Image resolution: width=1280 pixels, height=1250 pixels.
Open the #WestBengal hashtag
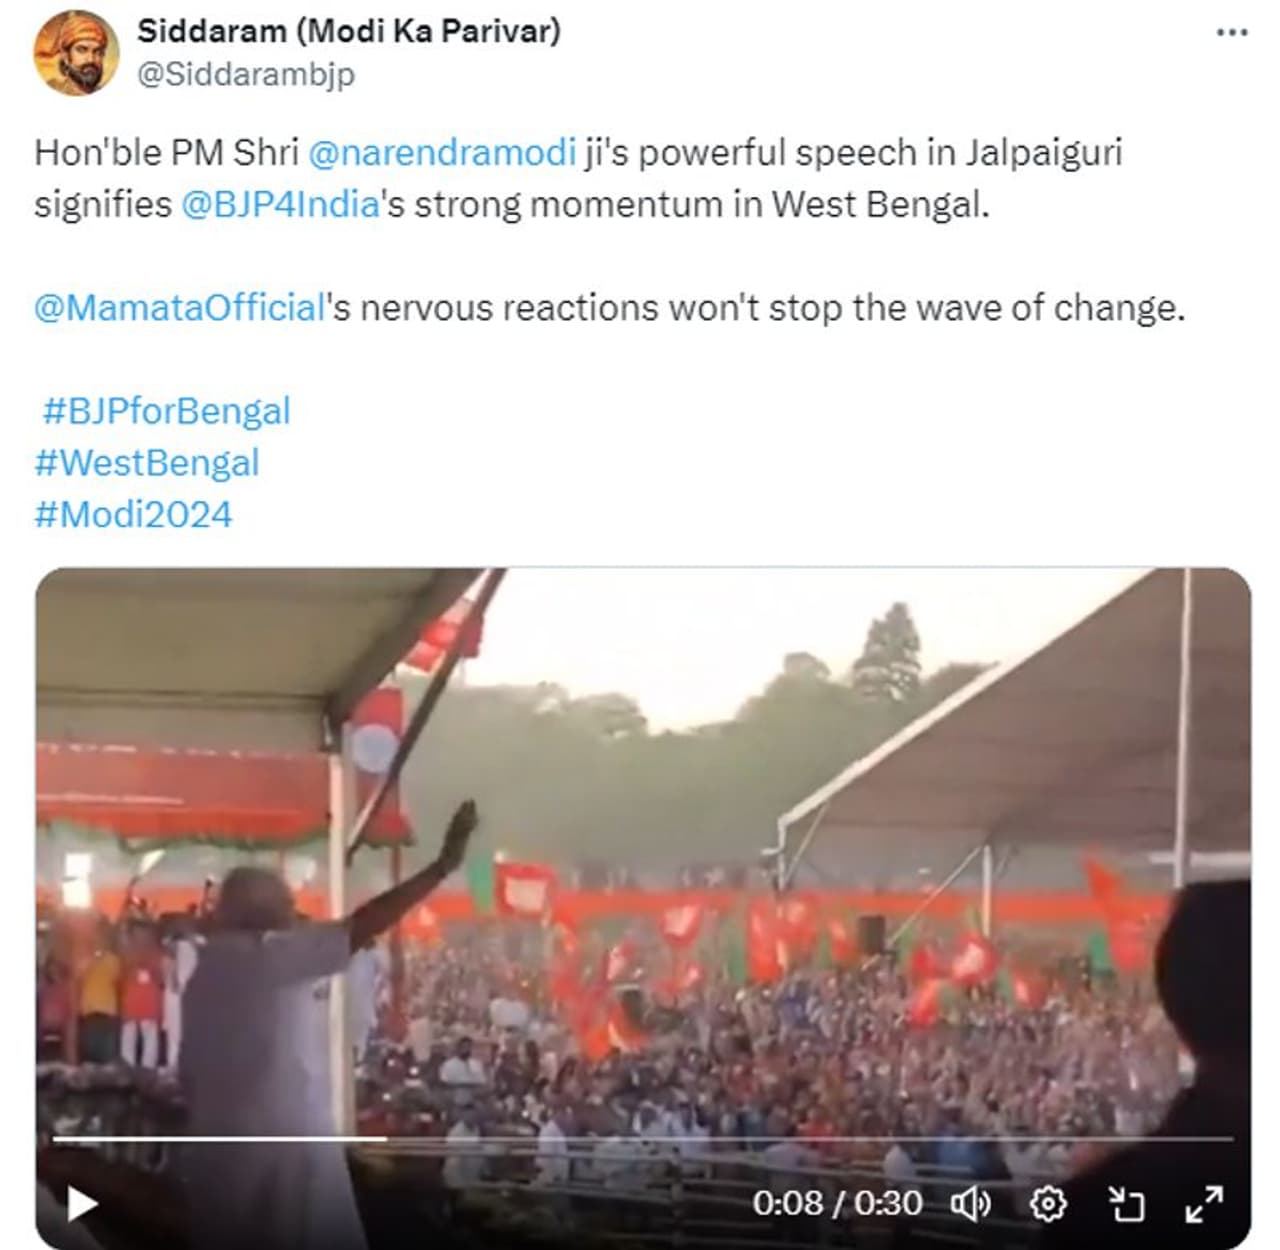(147, 463)
